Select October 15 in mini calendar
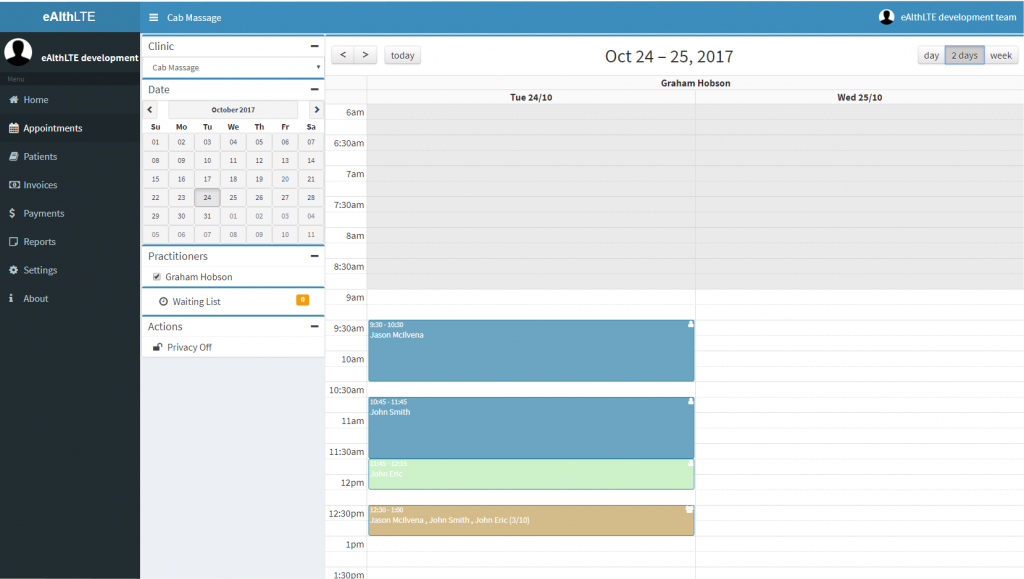1024x579 pixels. click(155, 179)
